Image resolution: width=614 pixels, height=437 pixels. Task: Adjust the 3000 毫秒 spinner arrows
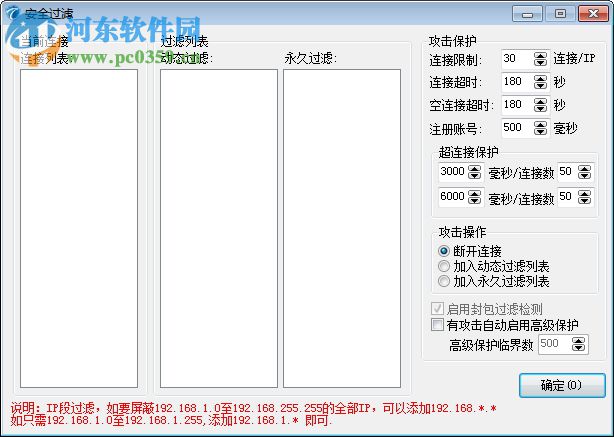pyautogui.click(x=475, y=172)
